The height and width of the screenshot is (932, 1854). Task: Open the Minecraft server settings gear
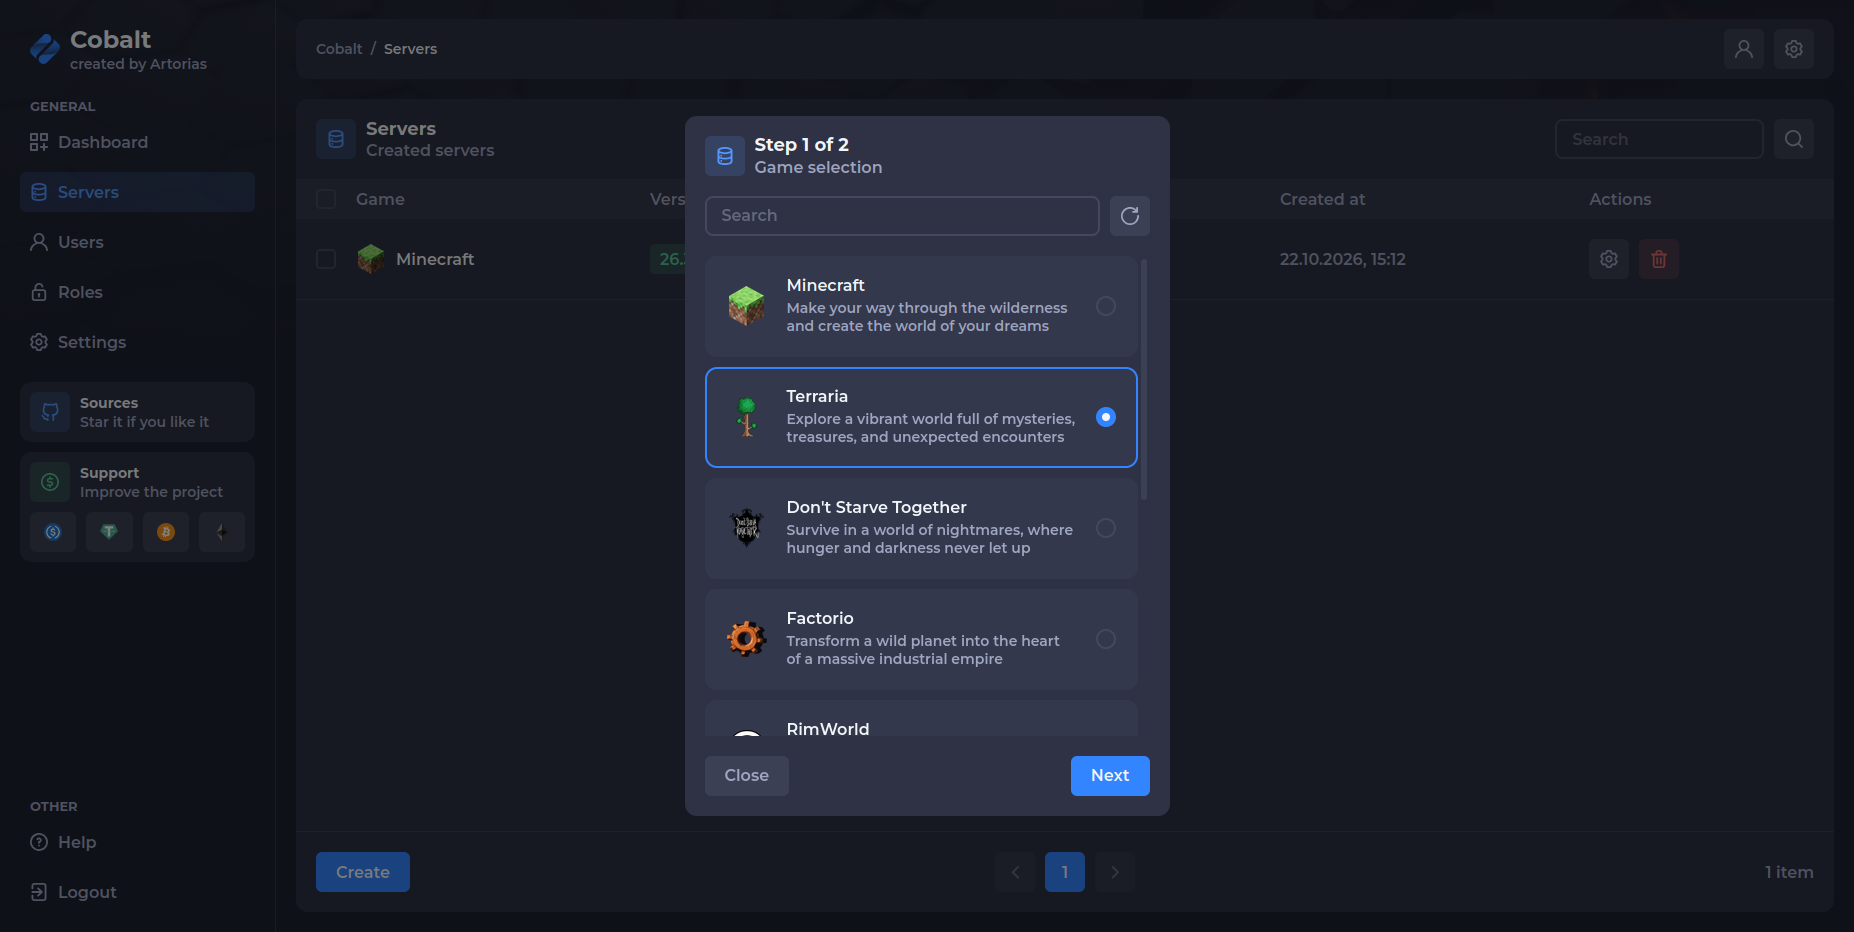pos(1609,259)
